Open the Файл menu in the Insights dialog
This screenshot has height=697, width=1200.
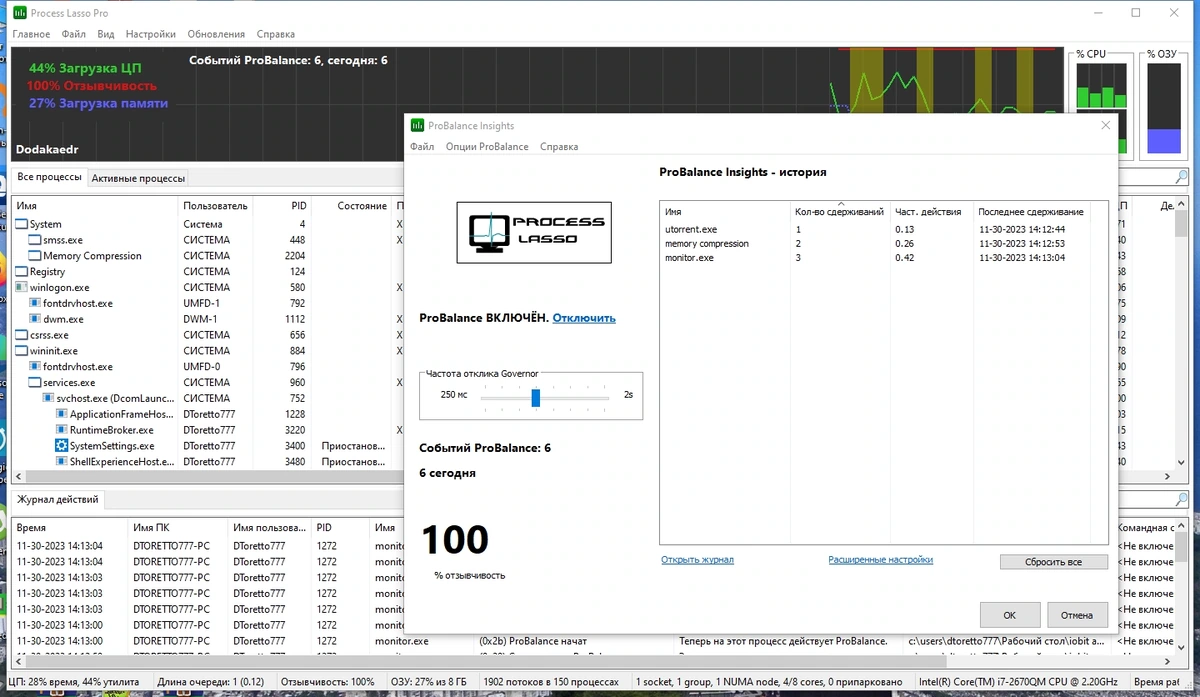tap(422, 147)
